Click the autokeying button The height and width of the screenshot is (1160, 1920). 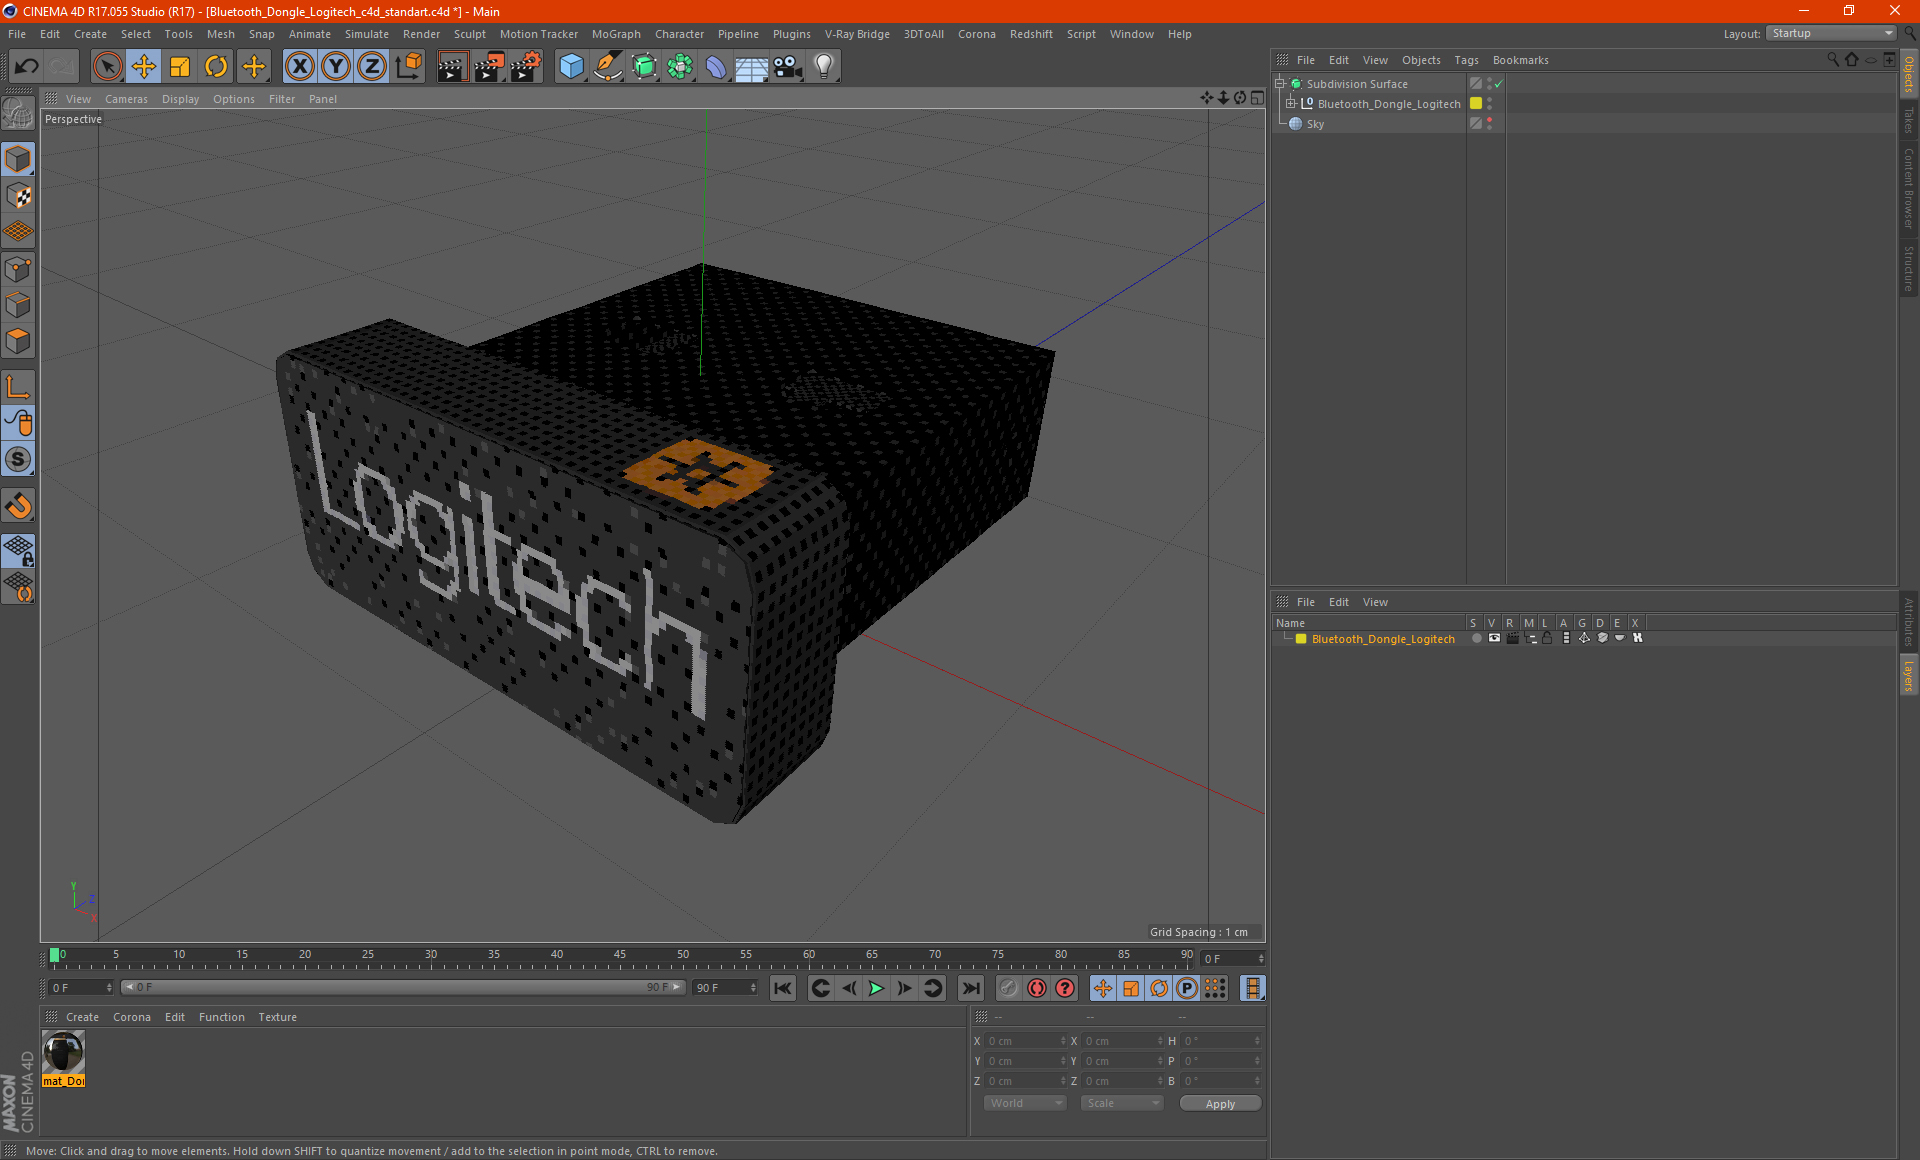(x=1037, y=988)
